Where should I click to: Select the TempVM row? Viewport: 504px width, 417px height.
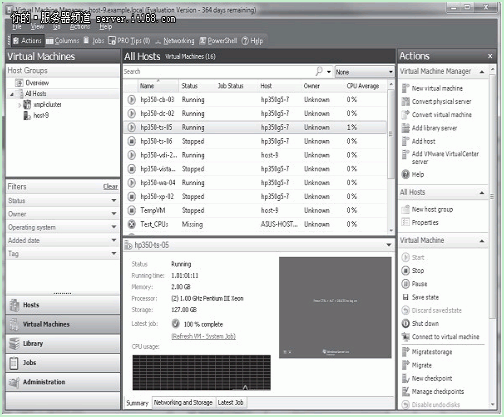pyautogui.click(x=255, y=210)
